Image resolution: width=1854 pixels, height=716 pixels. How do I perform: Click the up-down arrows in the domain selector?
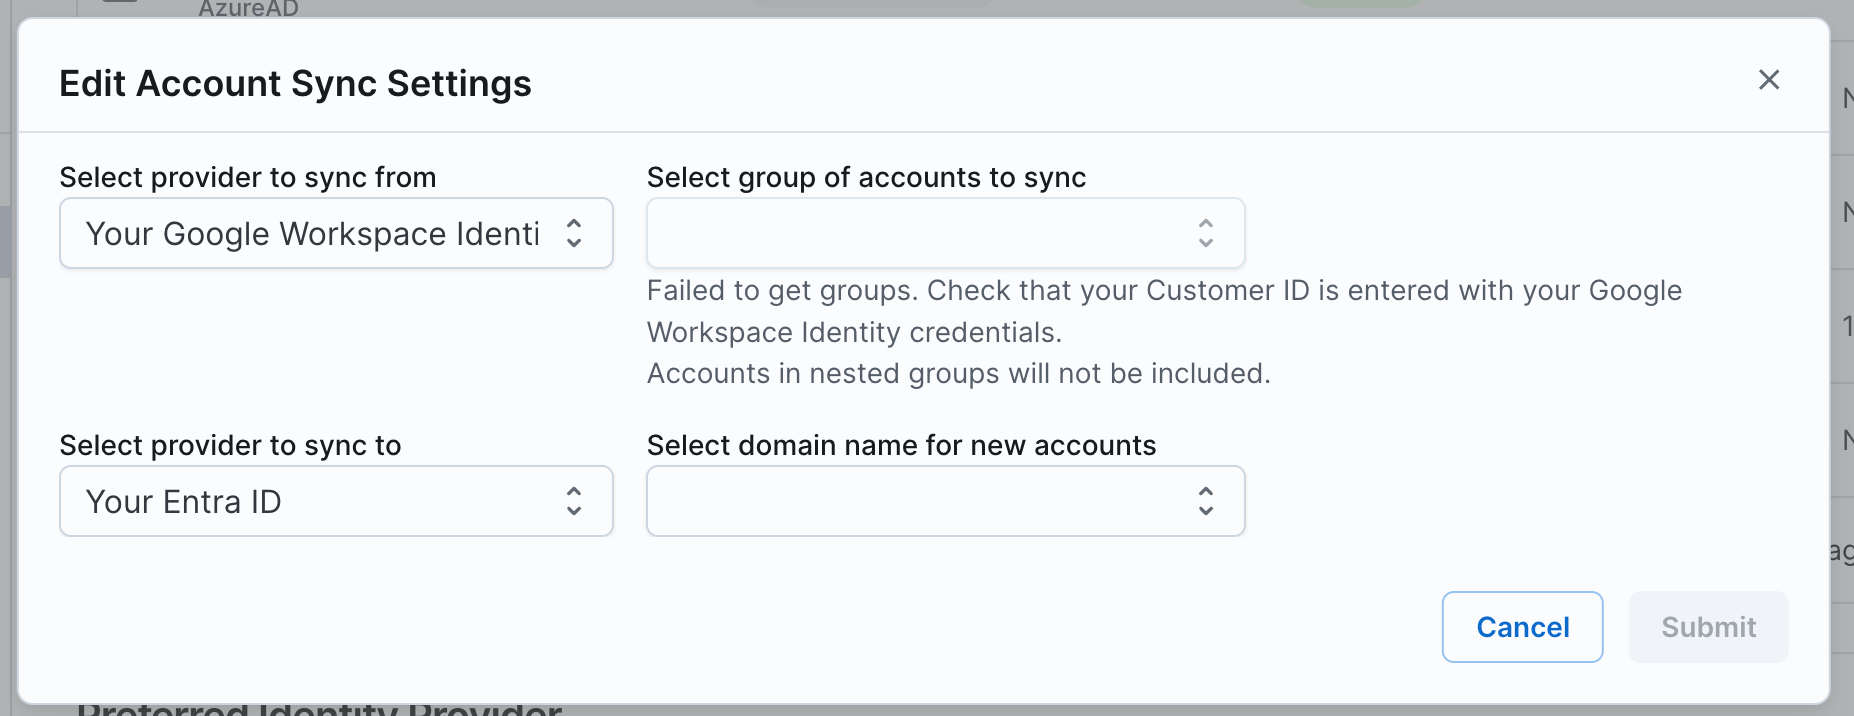[x=1205, y=502]
